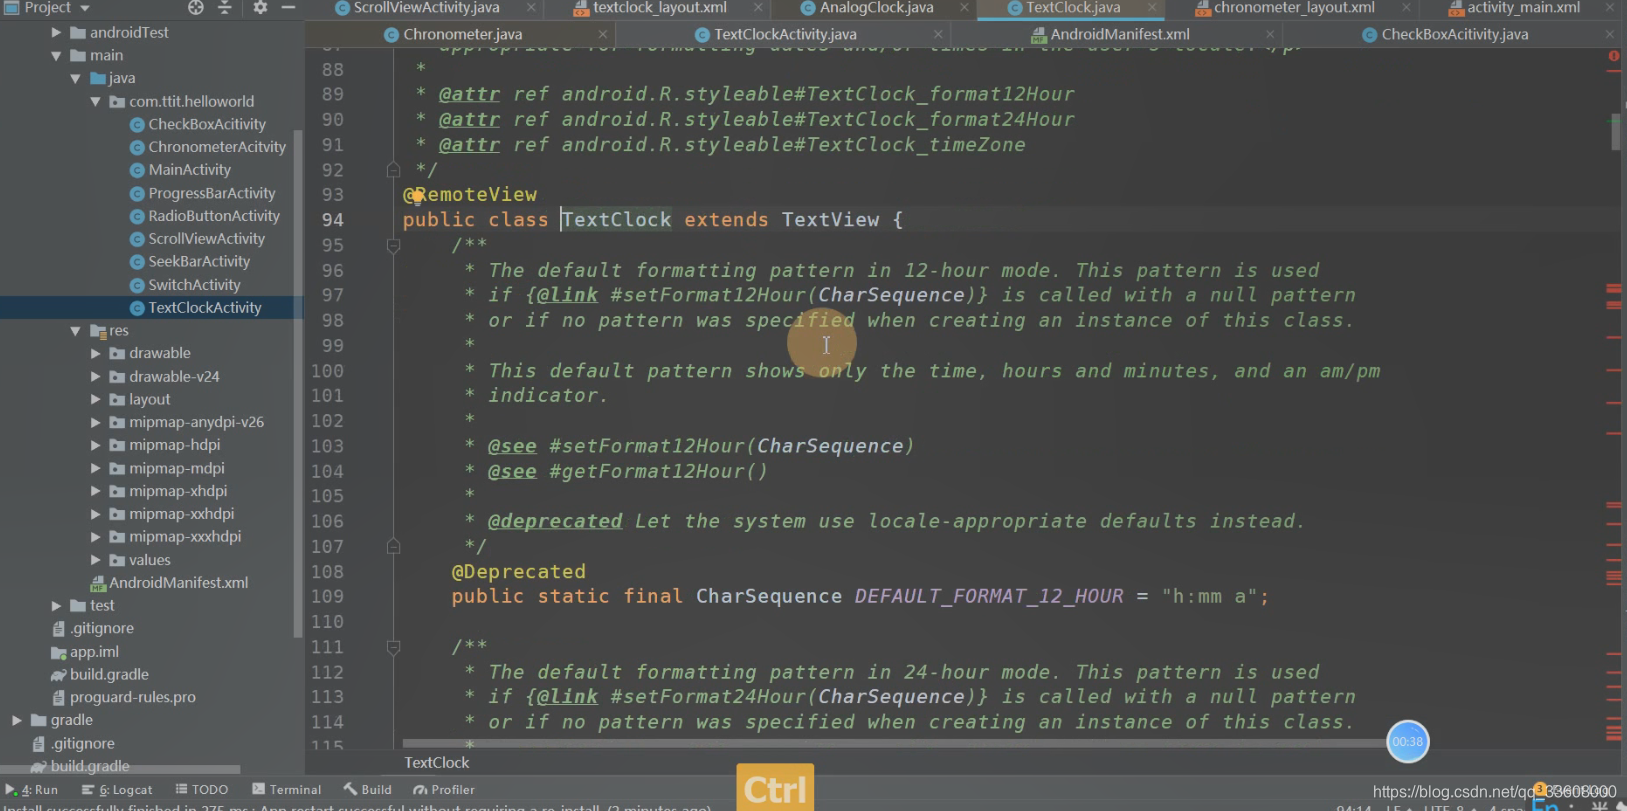Click line number 109 in gutter

(327, 597)
